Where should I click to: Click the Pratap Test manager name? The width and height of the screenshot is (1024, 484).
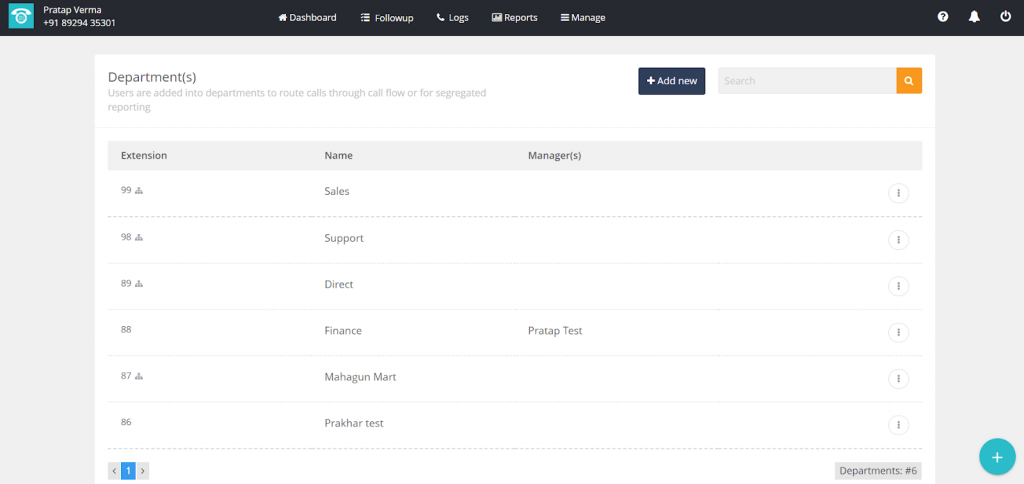[555, 331]
